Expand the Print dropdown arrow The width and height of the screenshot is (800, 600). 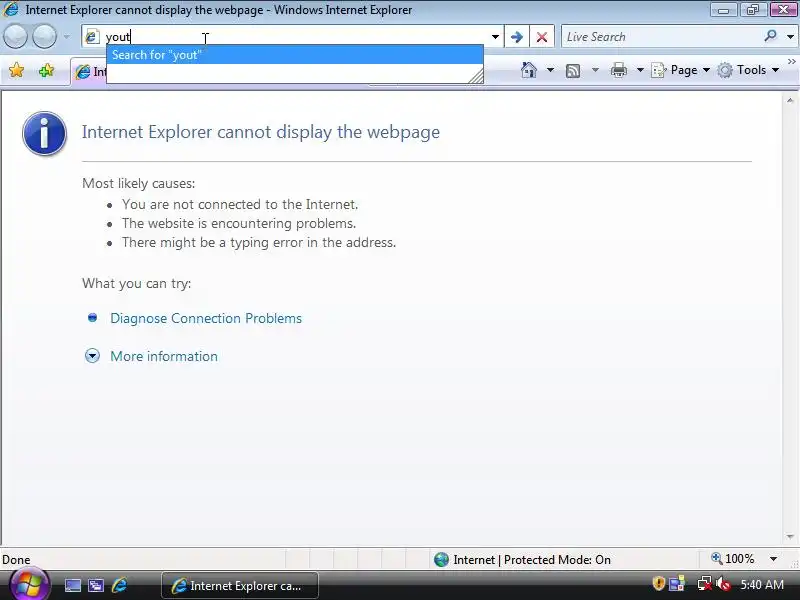coord(640,70)
